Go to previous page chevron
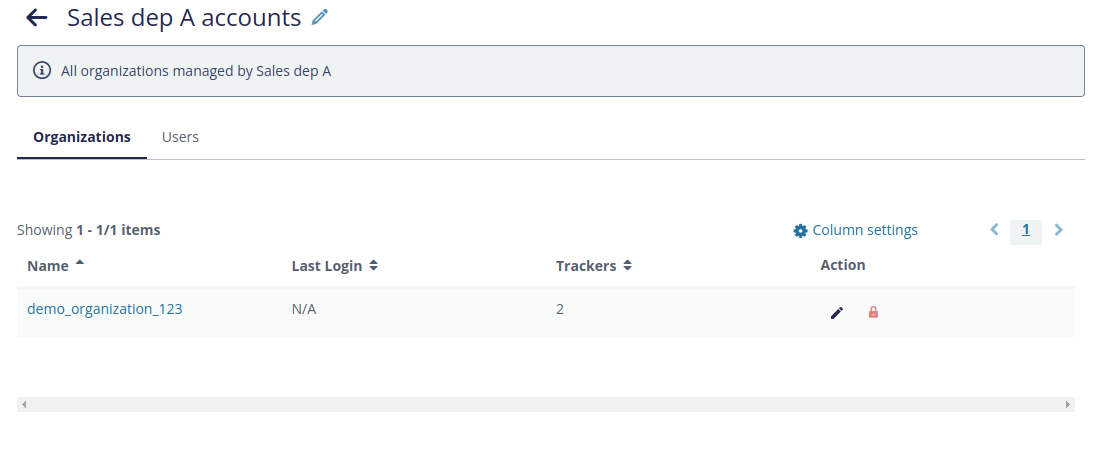Viewport: 1095px width, 470px height. click(x=994, y=229)
